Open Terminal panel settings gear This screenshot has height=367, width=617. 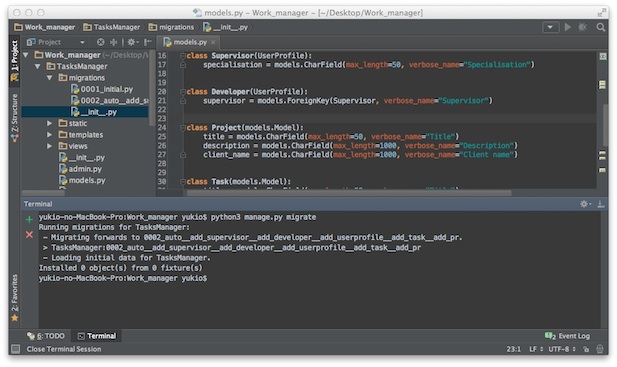pos(585,204)
